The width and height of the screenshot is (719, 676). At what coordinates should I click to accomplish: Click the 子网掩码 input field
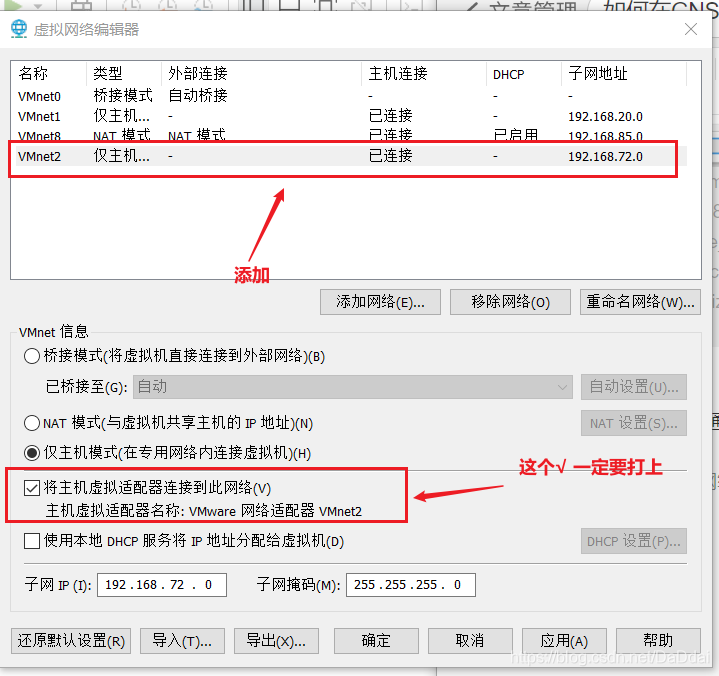tap(411, 585)
